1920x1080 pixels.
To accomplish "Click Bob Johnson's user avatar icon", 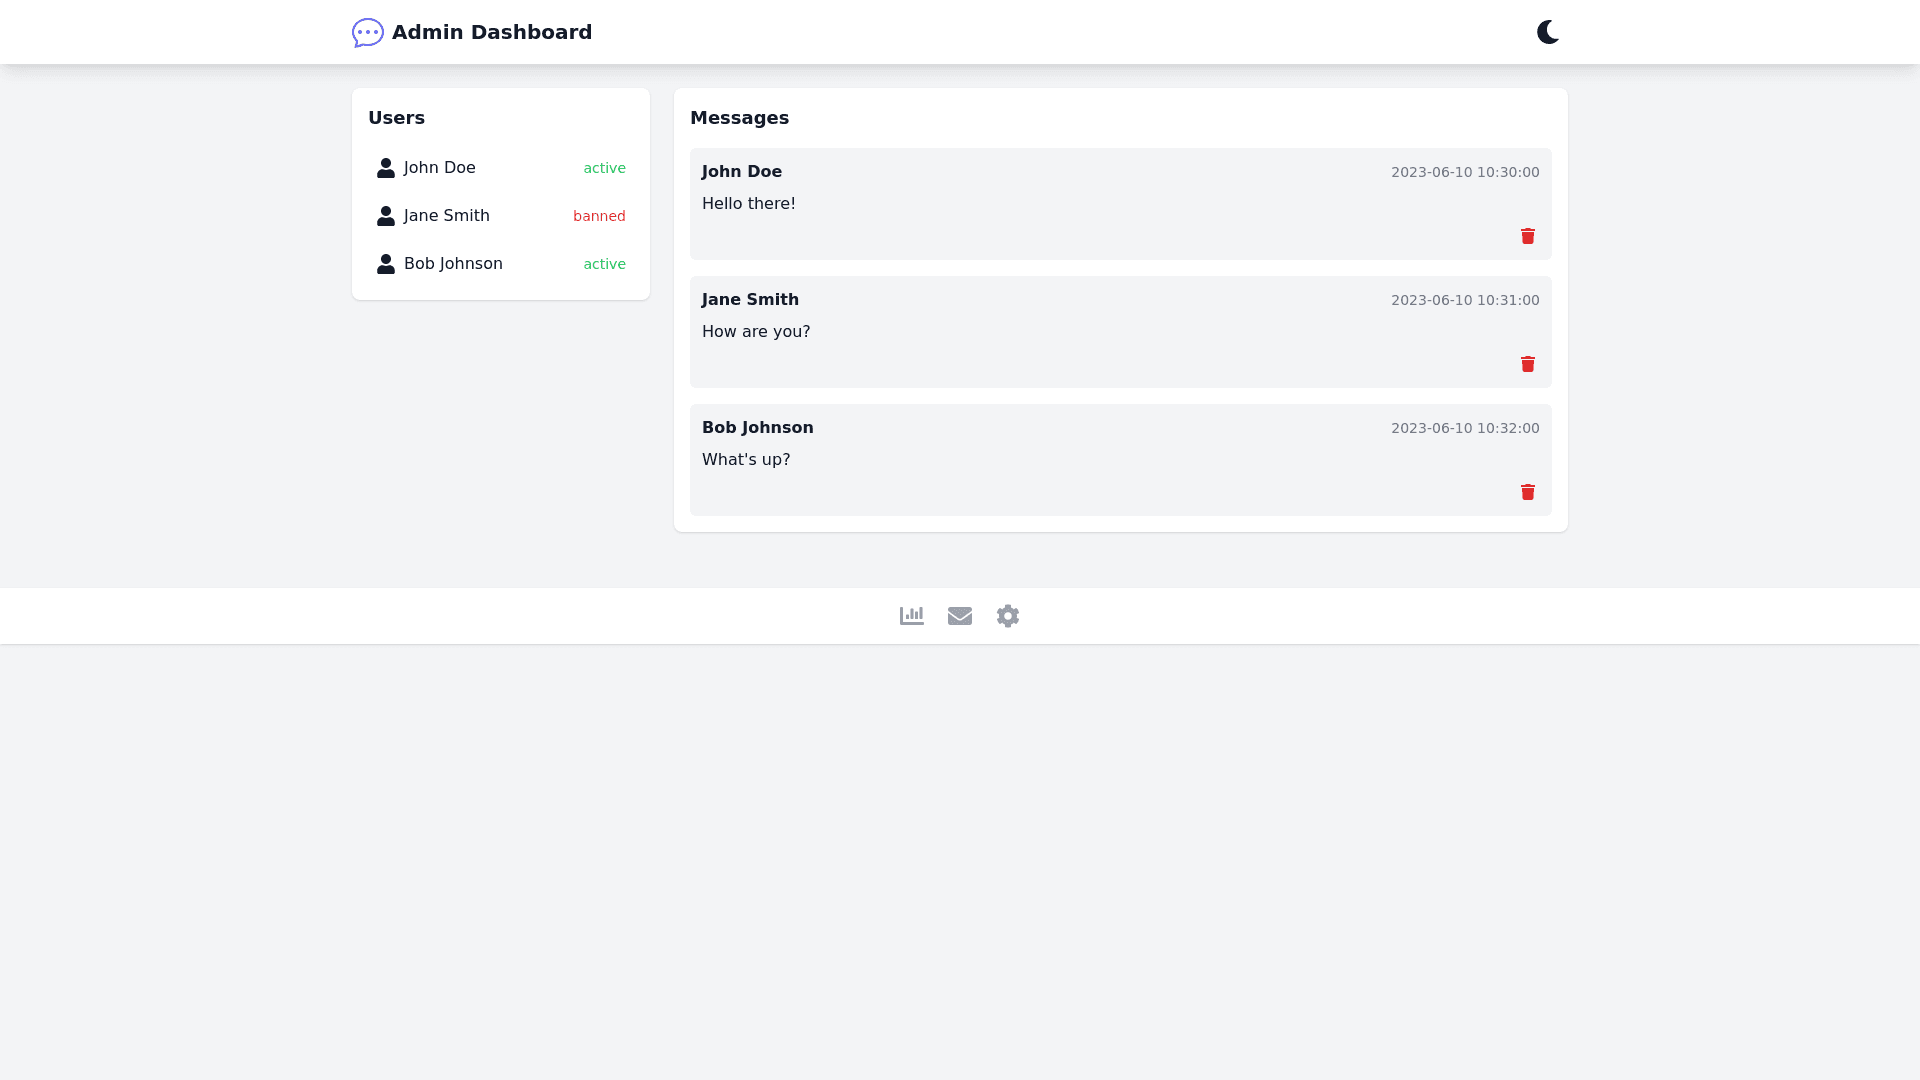I will [386, 264].
